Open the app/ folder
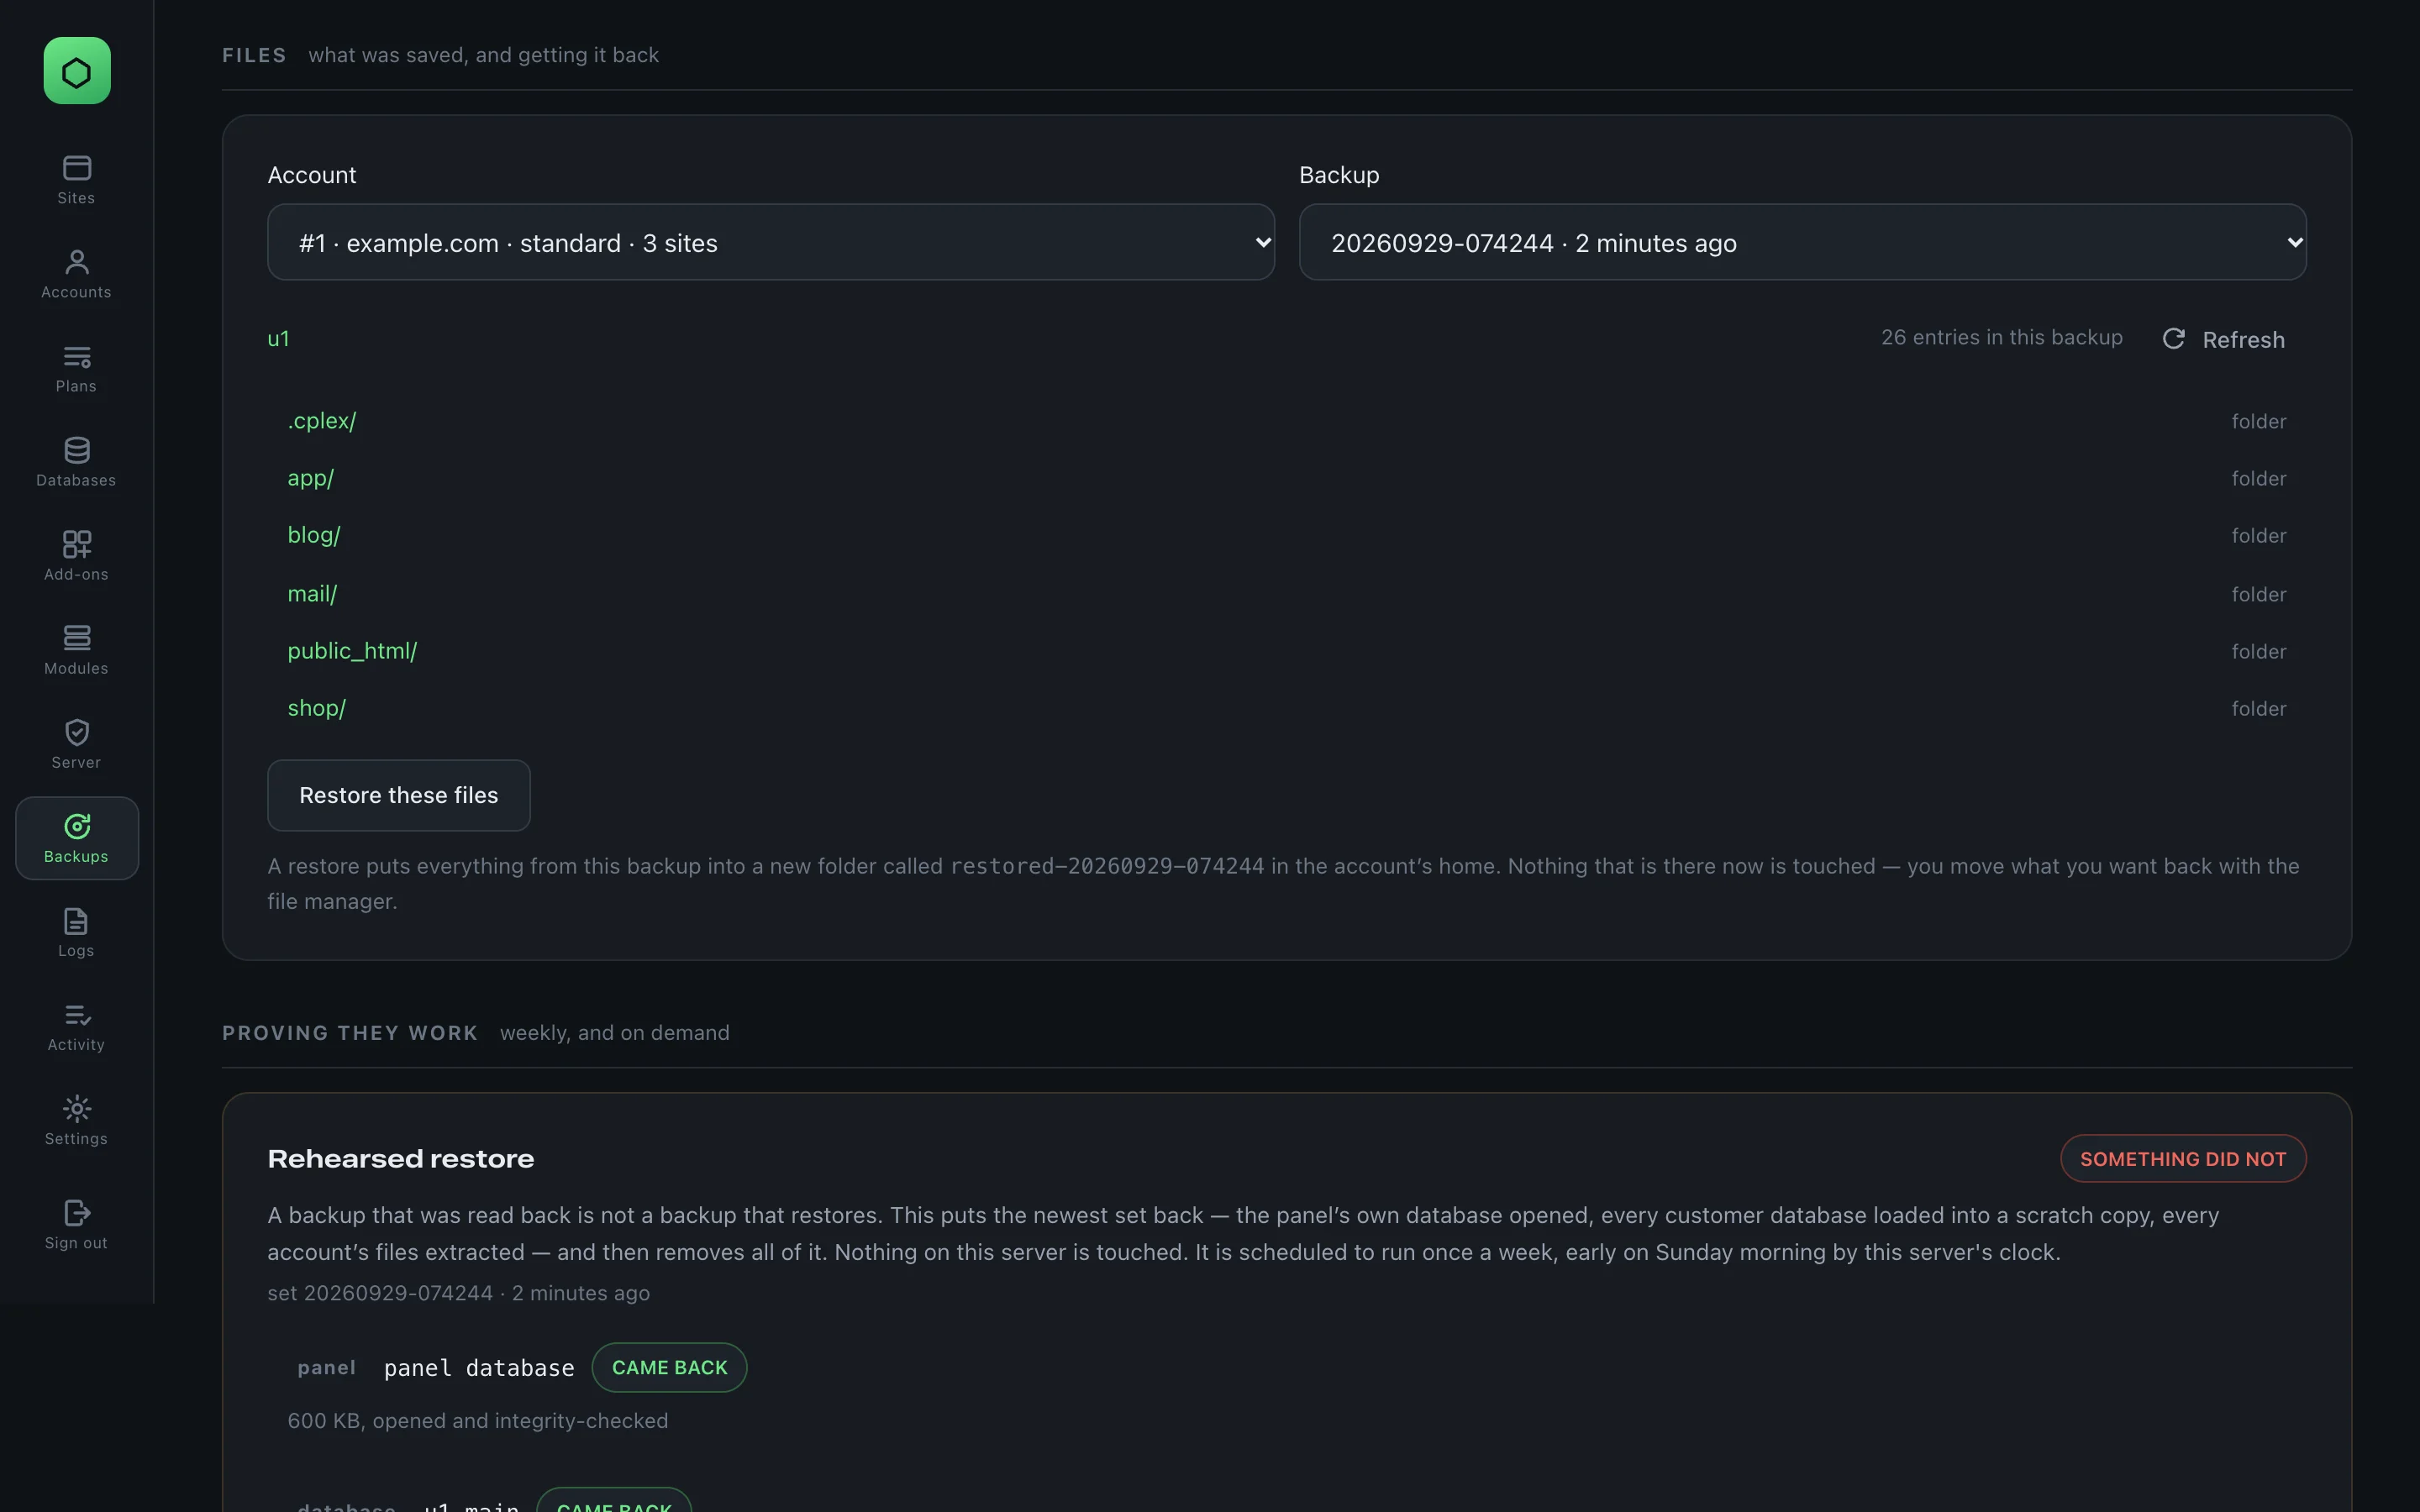The image size is (2420, 1512). click(x=311, y=478)
